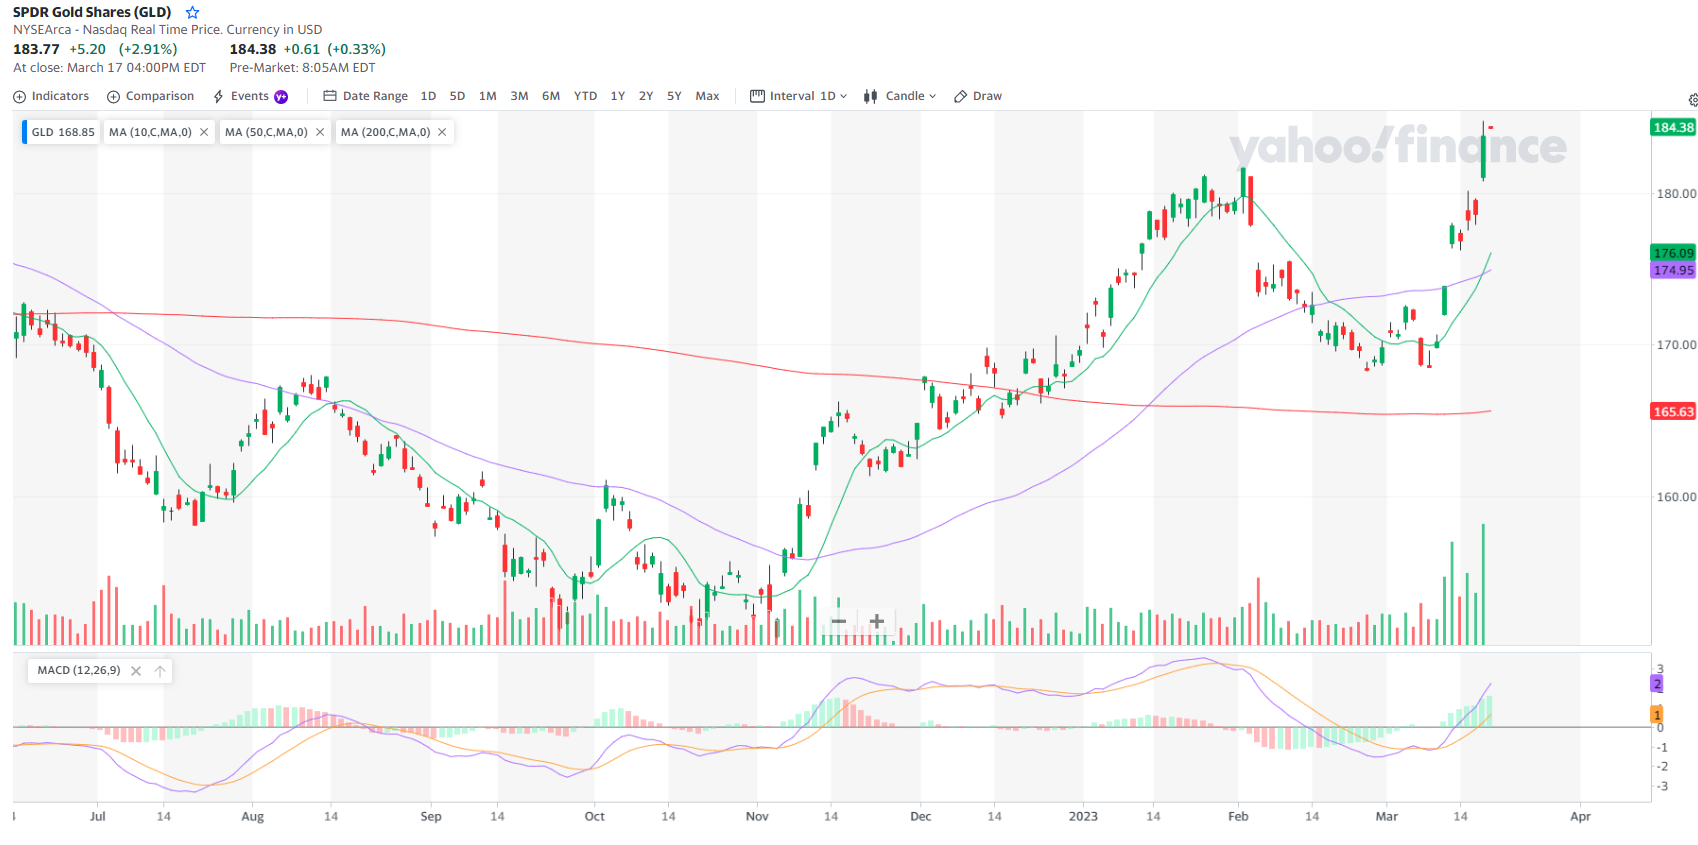Expand the Interval 1D dropdown
Image resolution: width=1698 pixels, height=845 pixels.
pos(799,96)
